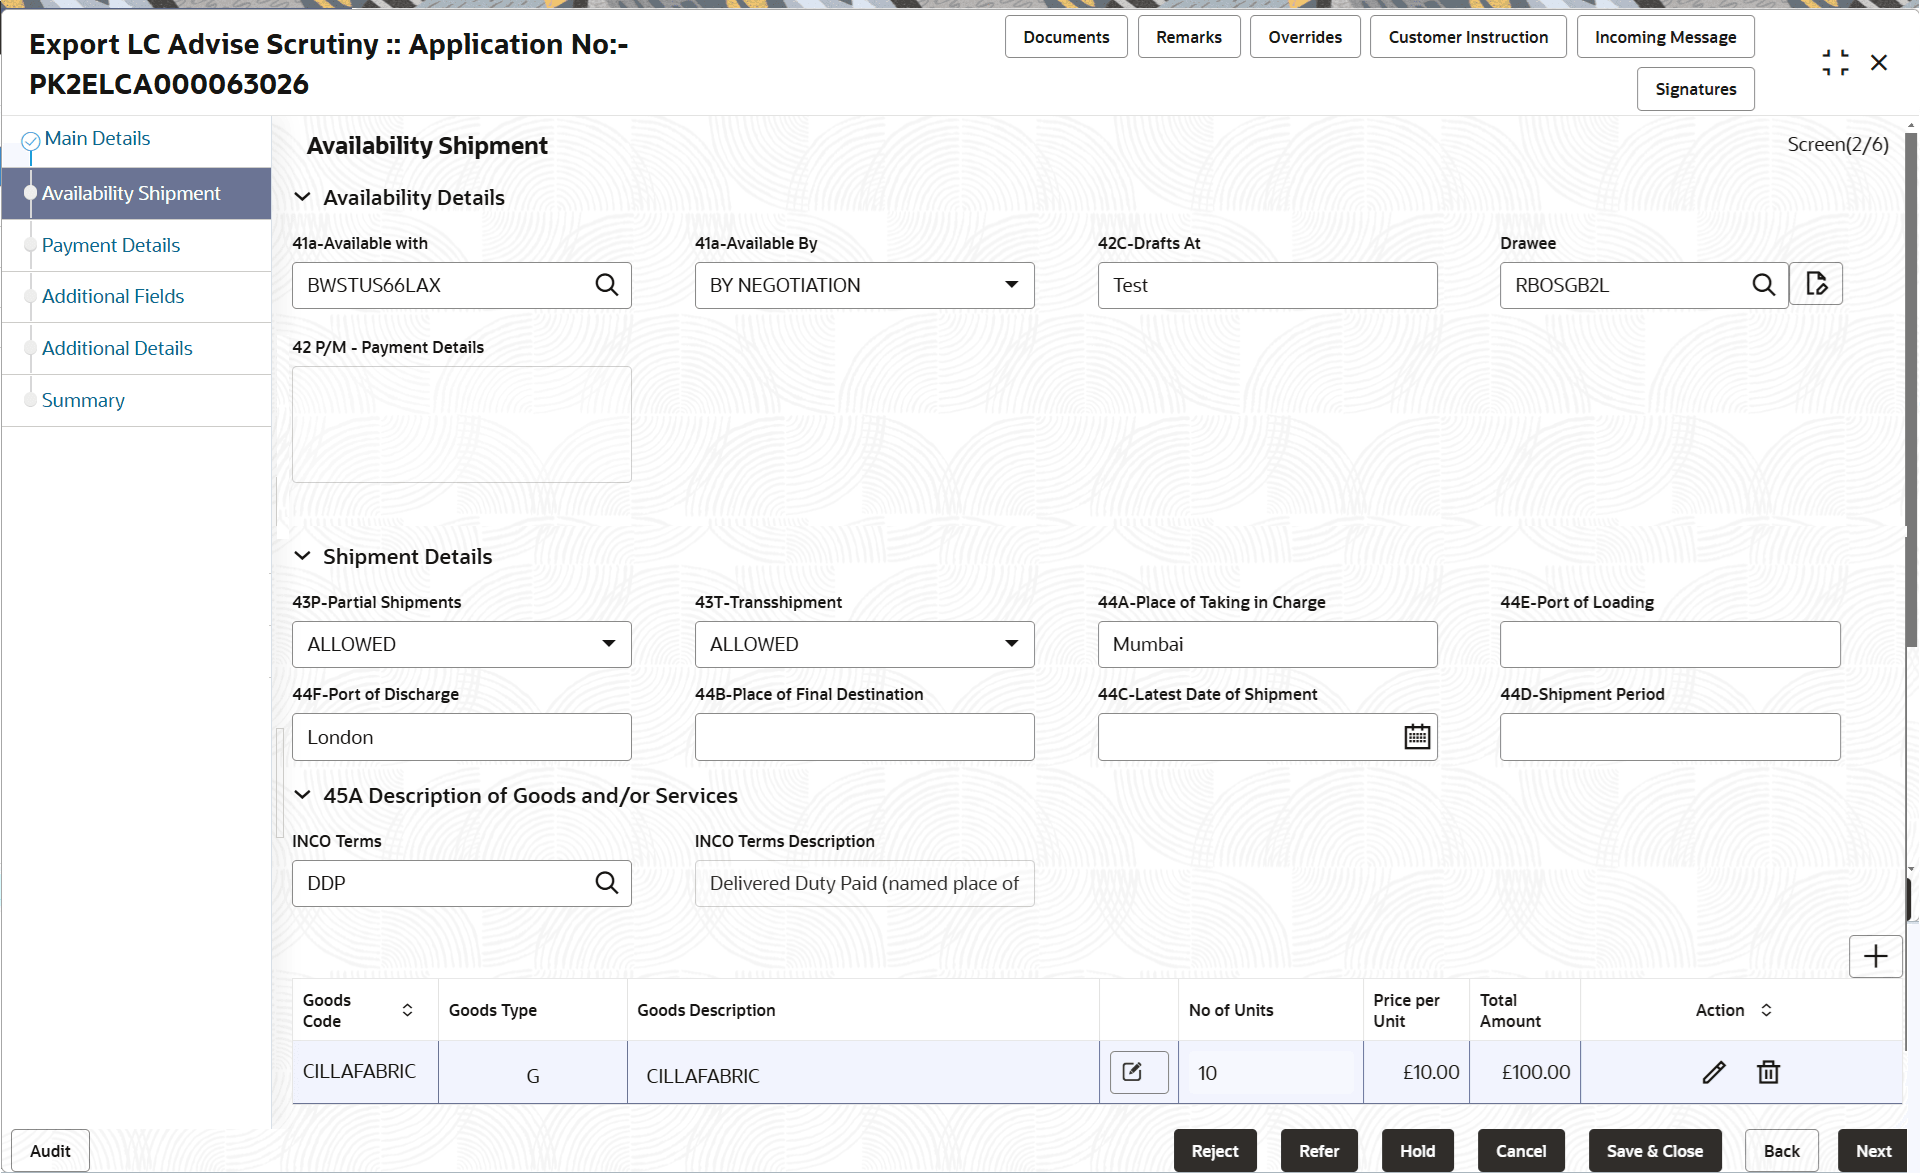Add a new goods row with plus icon
The width and height of the screenshot is (1920, 1173).
tap(1875, 957)
